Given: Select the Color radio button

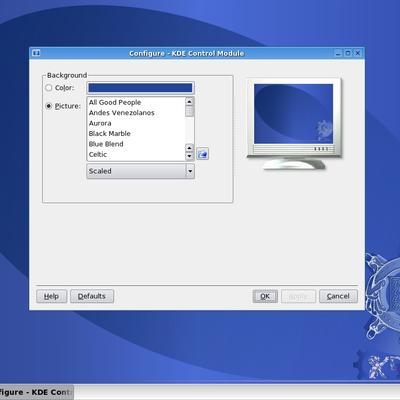Looking at the screenshot, I should click(x=49, y=88).
